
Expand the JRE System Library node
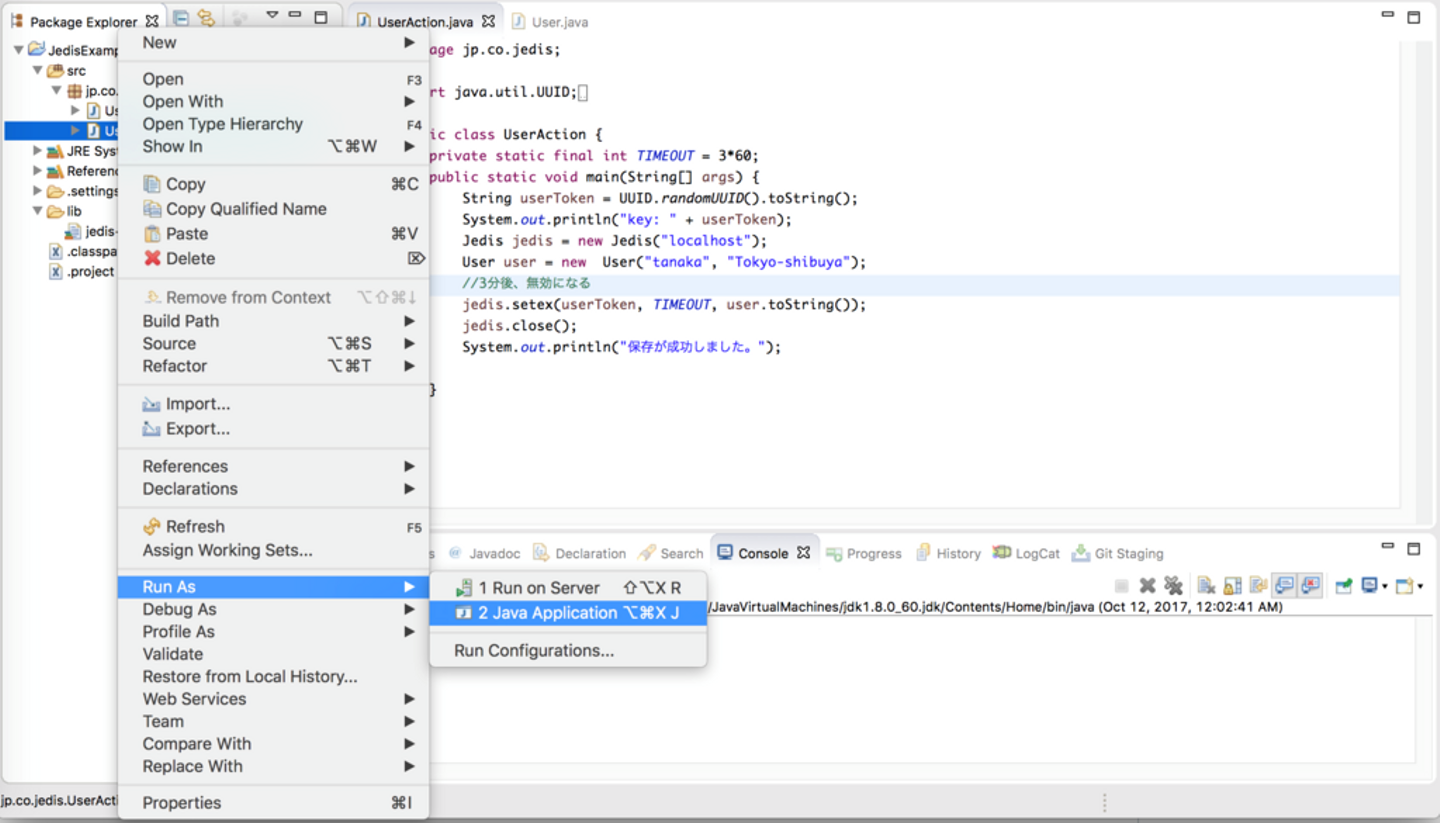point(38,151)
